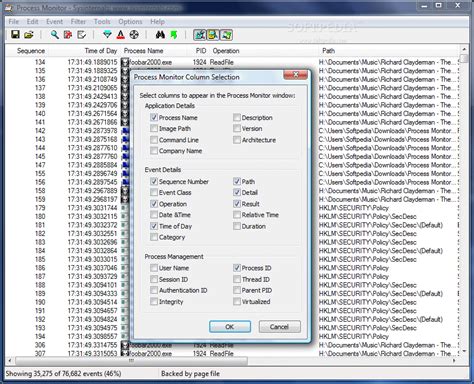
Task: Click the Find binoculars icon
Action: tap(160, 35)
